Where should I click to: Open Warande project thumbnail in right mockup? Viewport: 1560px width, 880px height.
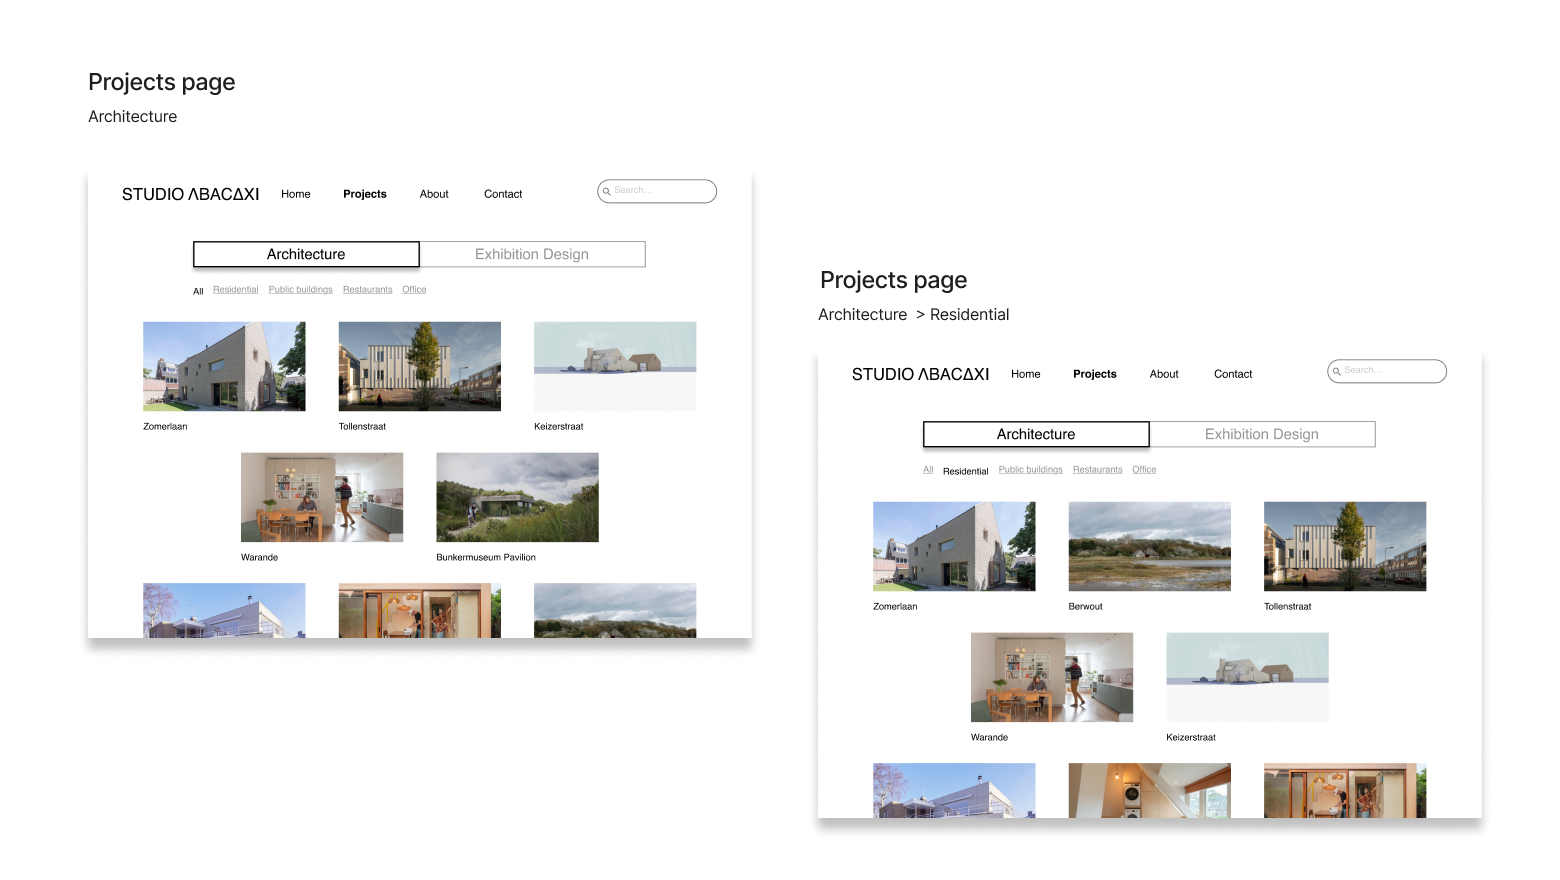1052,677
